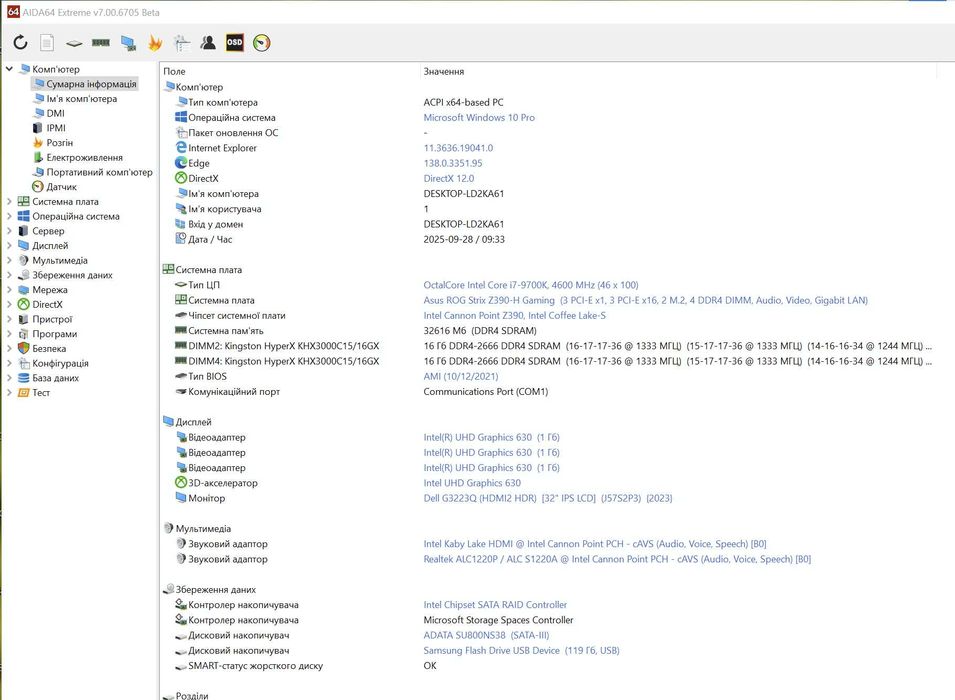955x700 pixels.
Task: Open the SensorPanel gauge icon
Action: coord(261,43)
